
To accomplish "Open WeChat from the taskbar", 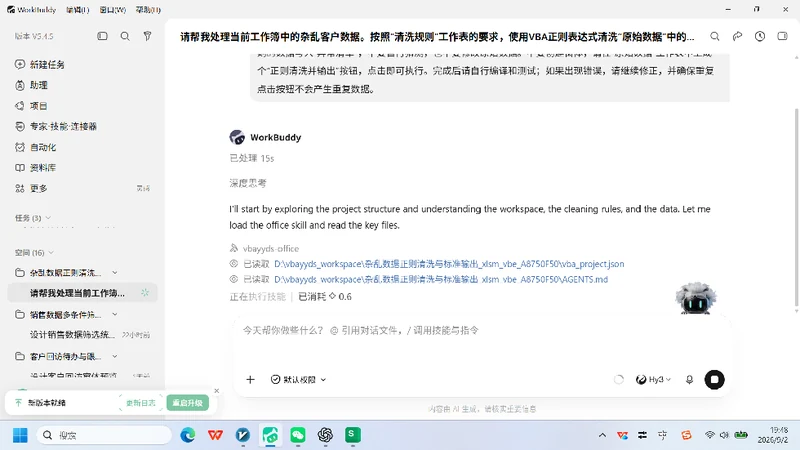I will click(298, 435).
